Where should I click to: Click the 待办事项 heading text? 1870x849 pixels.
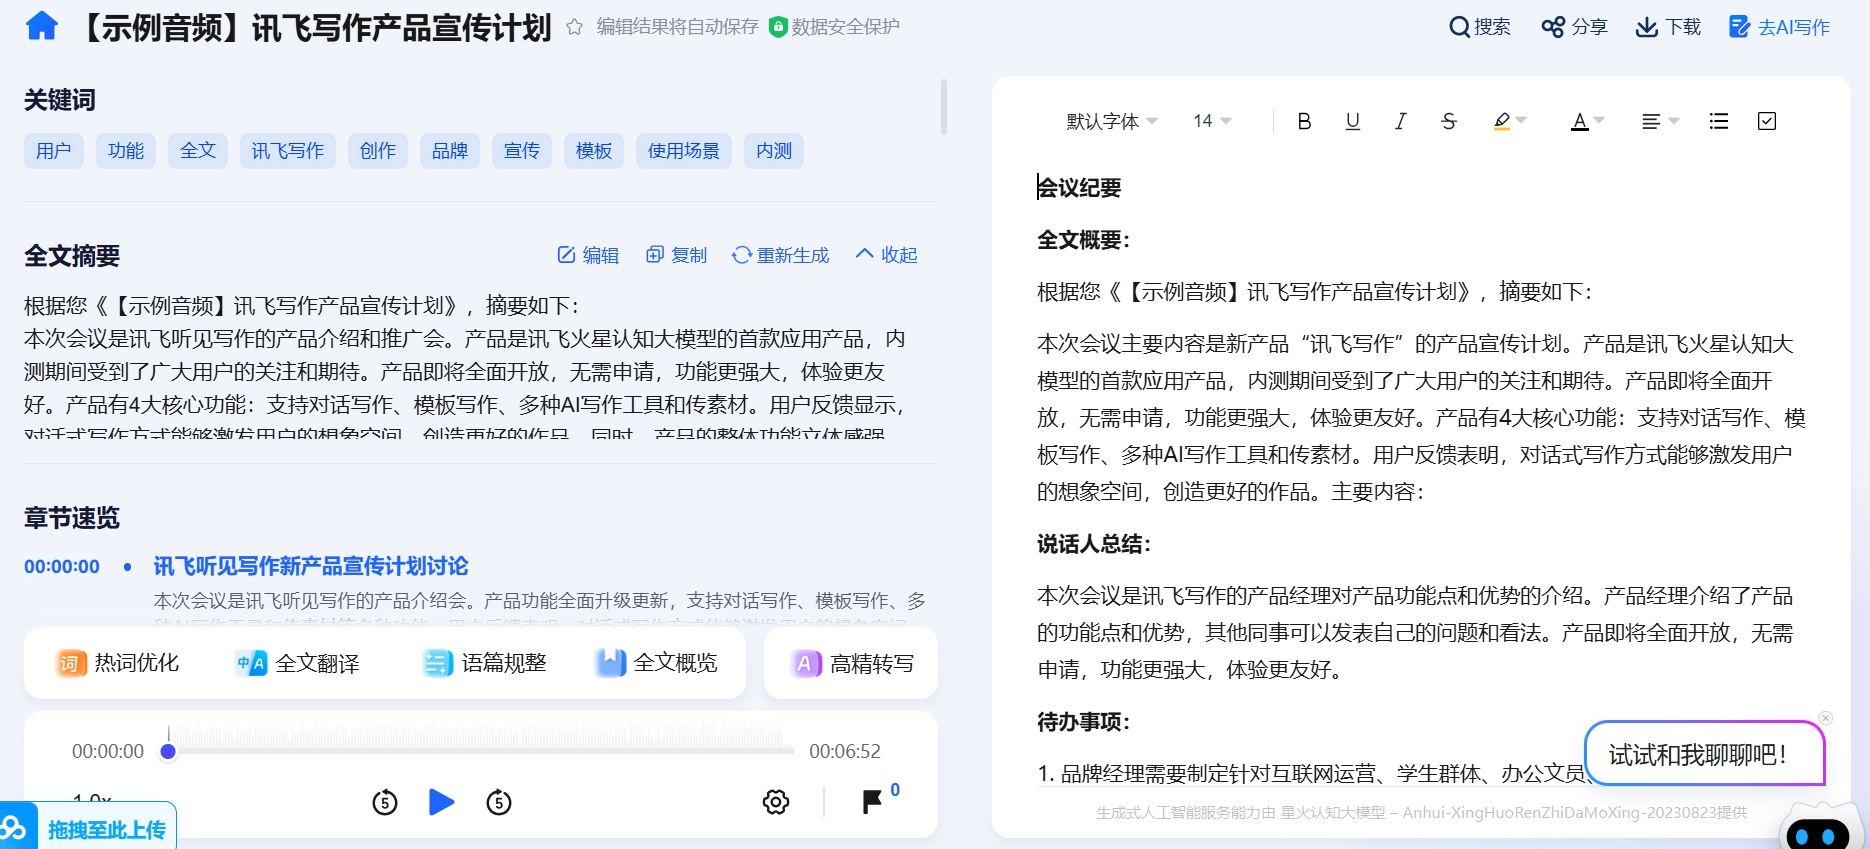pos(1083,722)
